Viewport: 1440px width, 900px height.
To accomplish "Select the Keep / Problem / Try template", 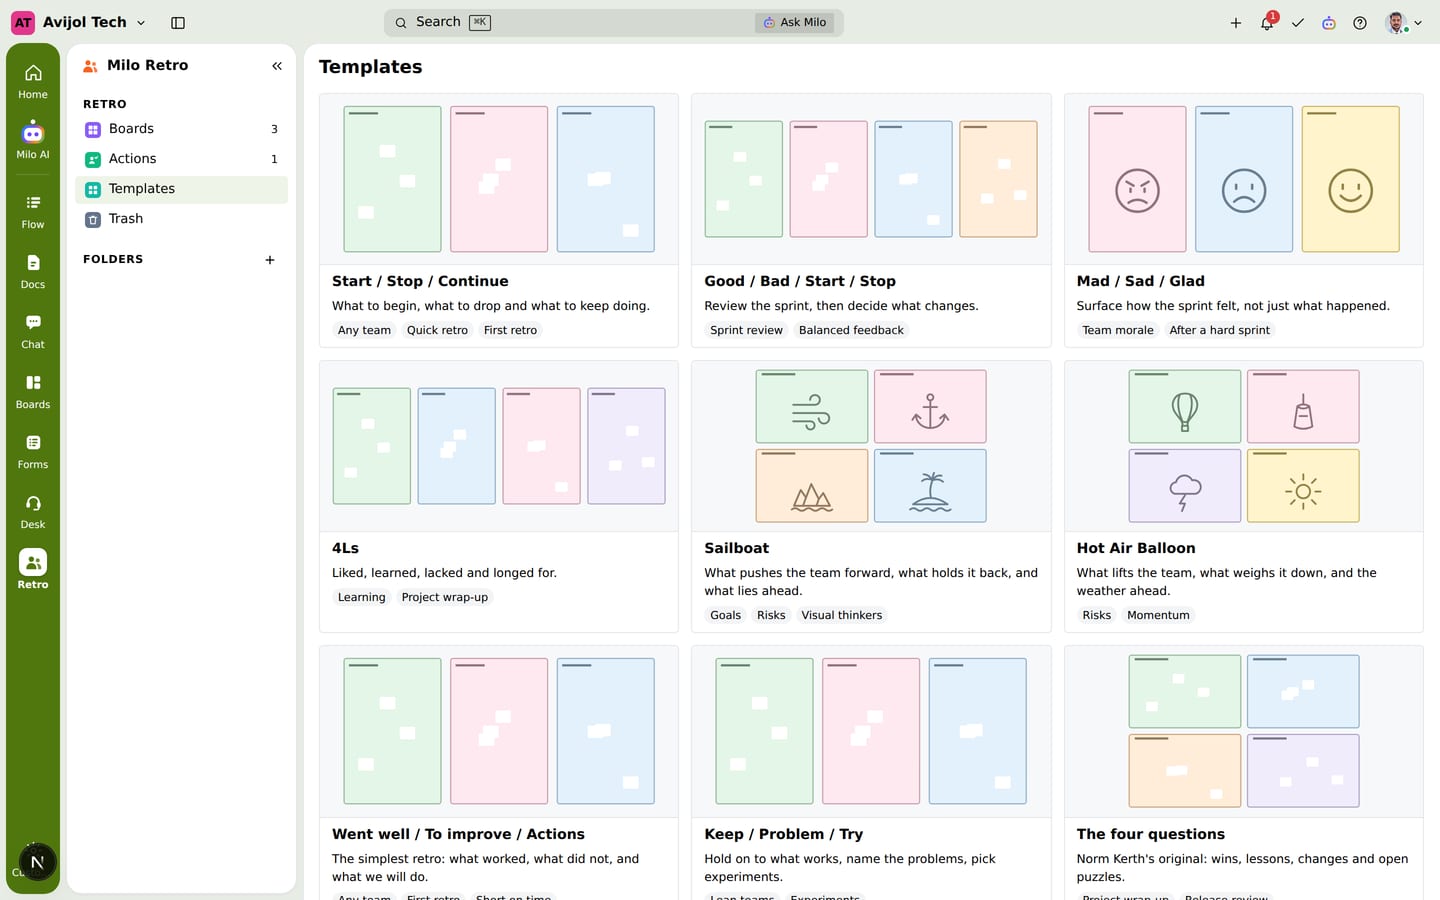I will (x=871, y=772).
